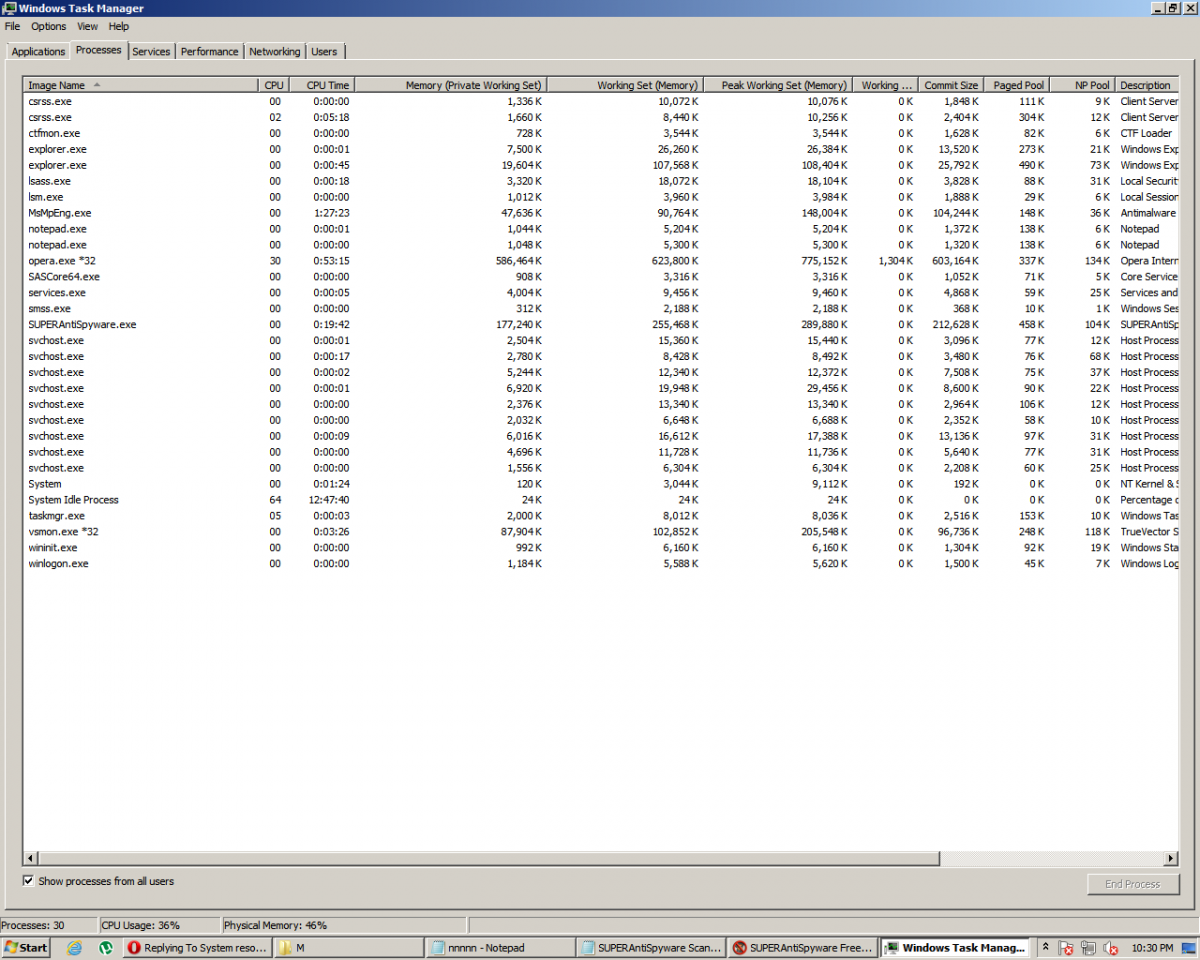Launch uTorrent from the quick launch bar
The width and height of the screenshot is (1200, 960).
[x=105, y=948]
